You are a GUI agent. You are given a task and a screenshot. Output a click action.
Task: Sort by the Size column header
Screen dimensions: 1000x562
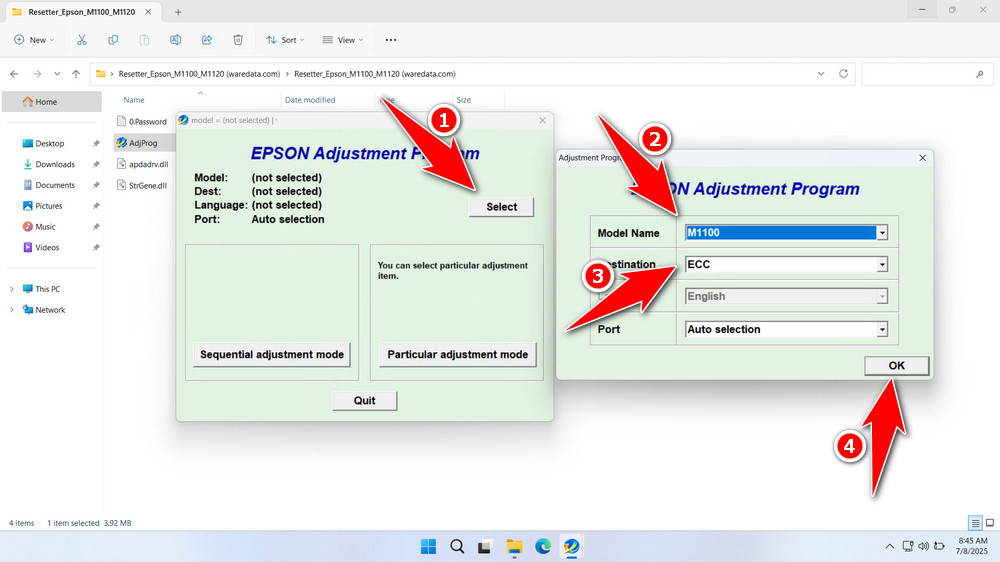point(464,100)
